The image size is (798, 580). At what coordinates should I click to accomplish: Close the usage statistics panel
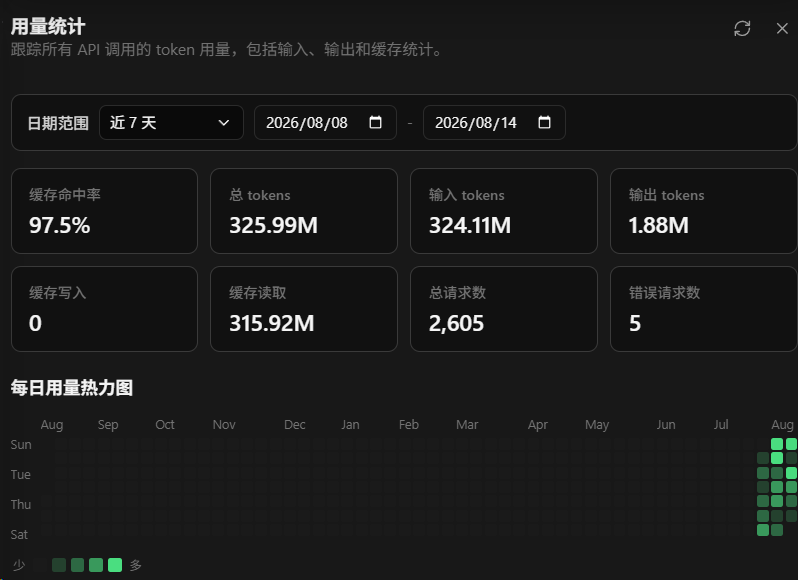click(782, 28)
